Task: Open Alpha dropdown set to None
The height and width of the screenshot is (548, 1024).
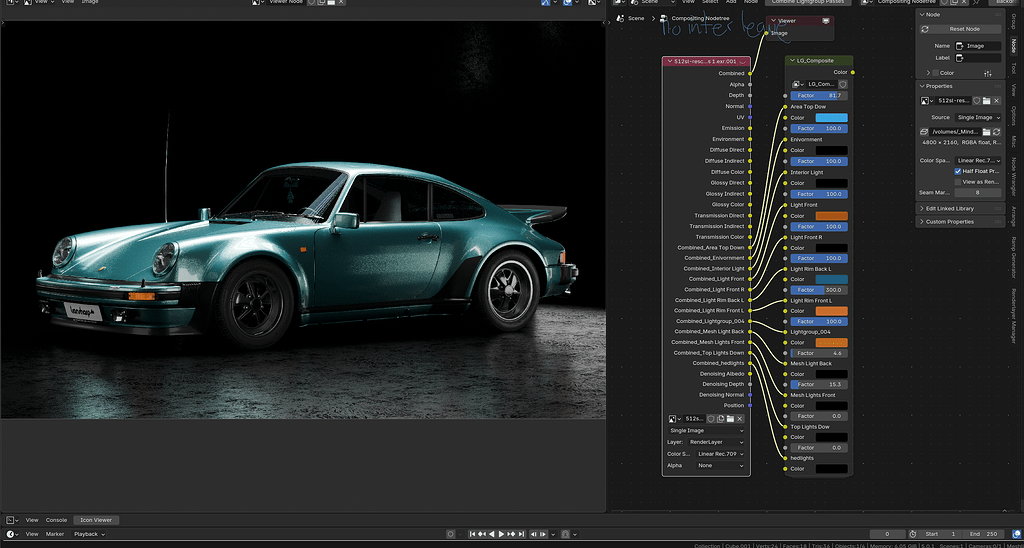Action: click(720, 466)
